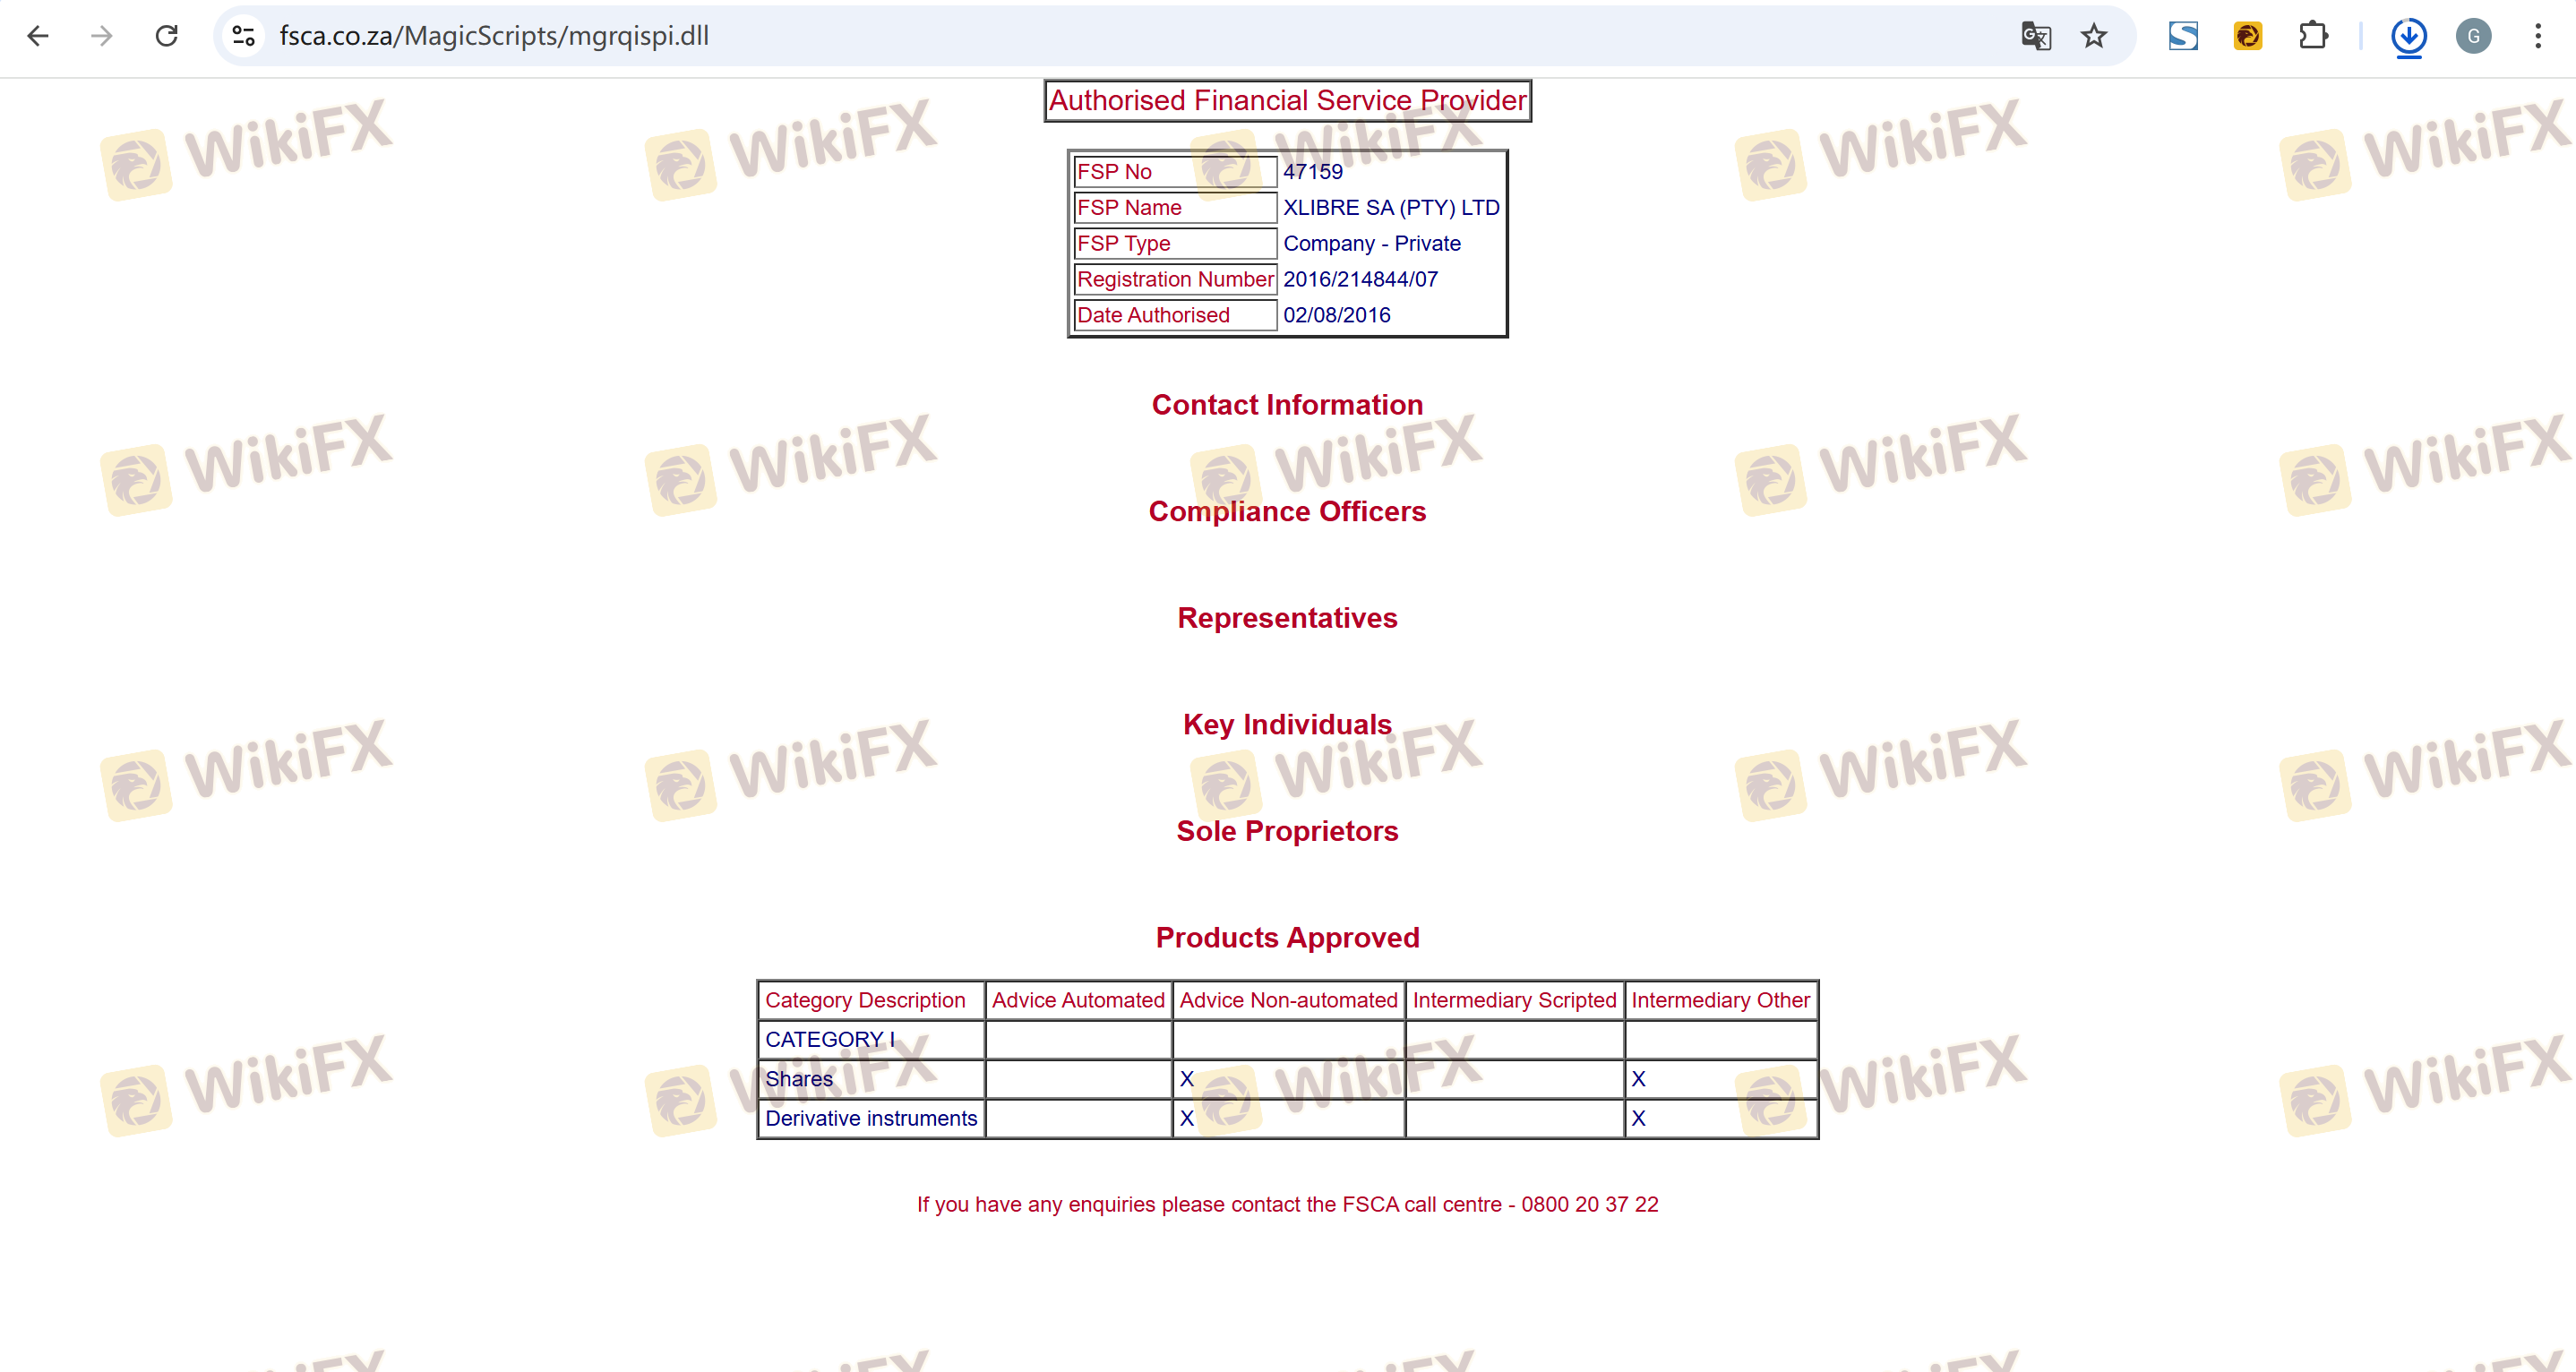Open the blue S extension icon
Image resolution: width=2576 pixels, height=1372 pixels.
click(x=2183, y=36)
